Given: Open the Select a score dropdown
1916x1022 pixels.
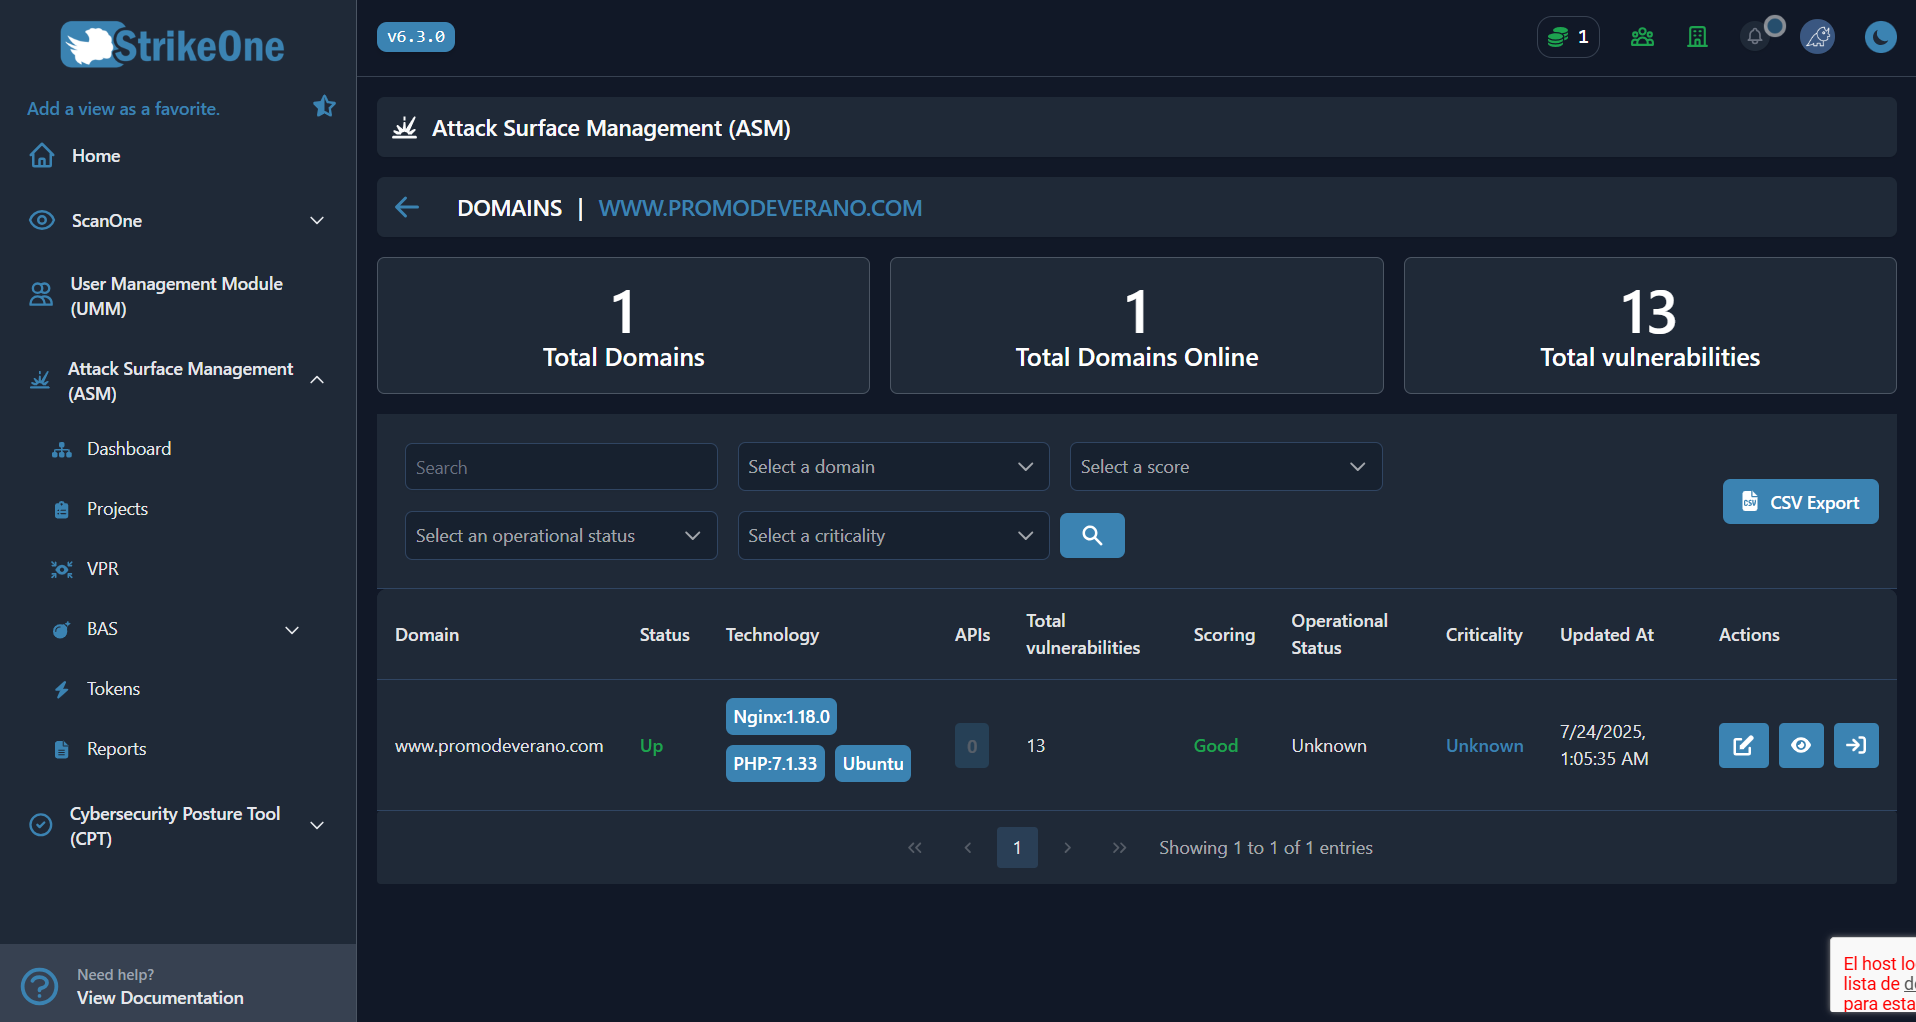Looking at the screenshot, I should point(1226,467).
